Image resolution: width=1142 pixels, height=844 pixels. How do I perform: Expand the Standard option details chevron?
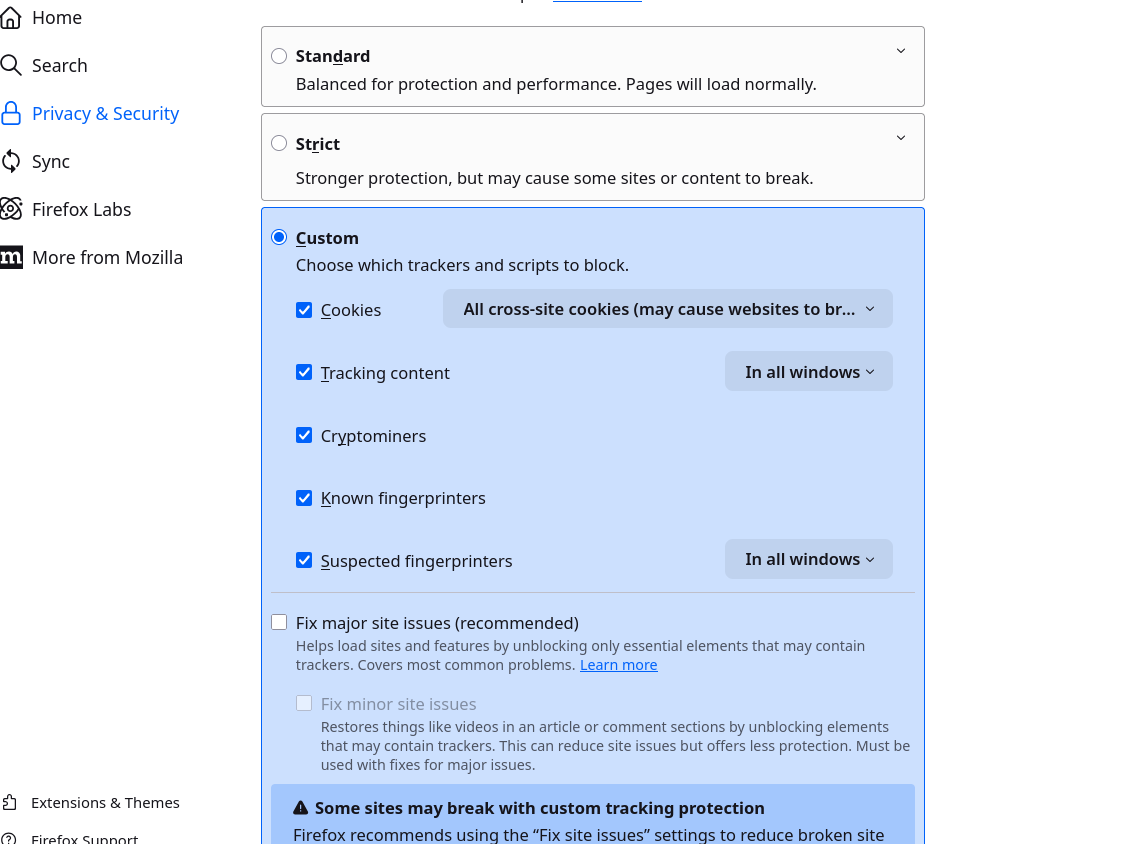(900, 51)
